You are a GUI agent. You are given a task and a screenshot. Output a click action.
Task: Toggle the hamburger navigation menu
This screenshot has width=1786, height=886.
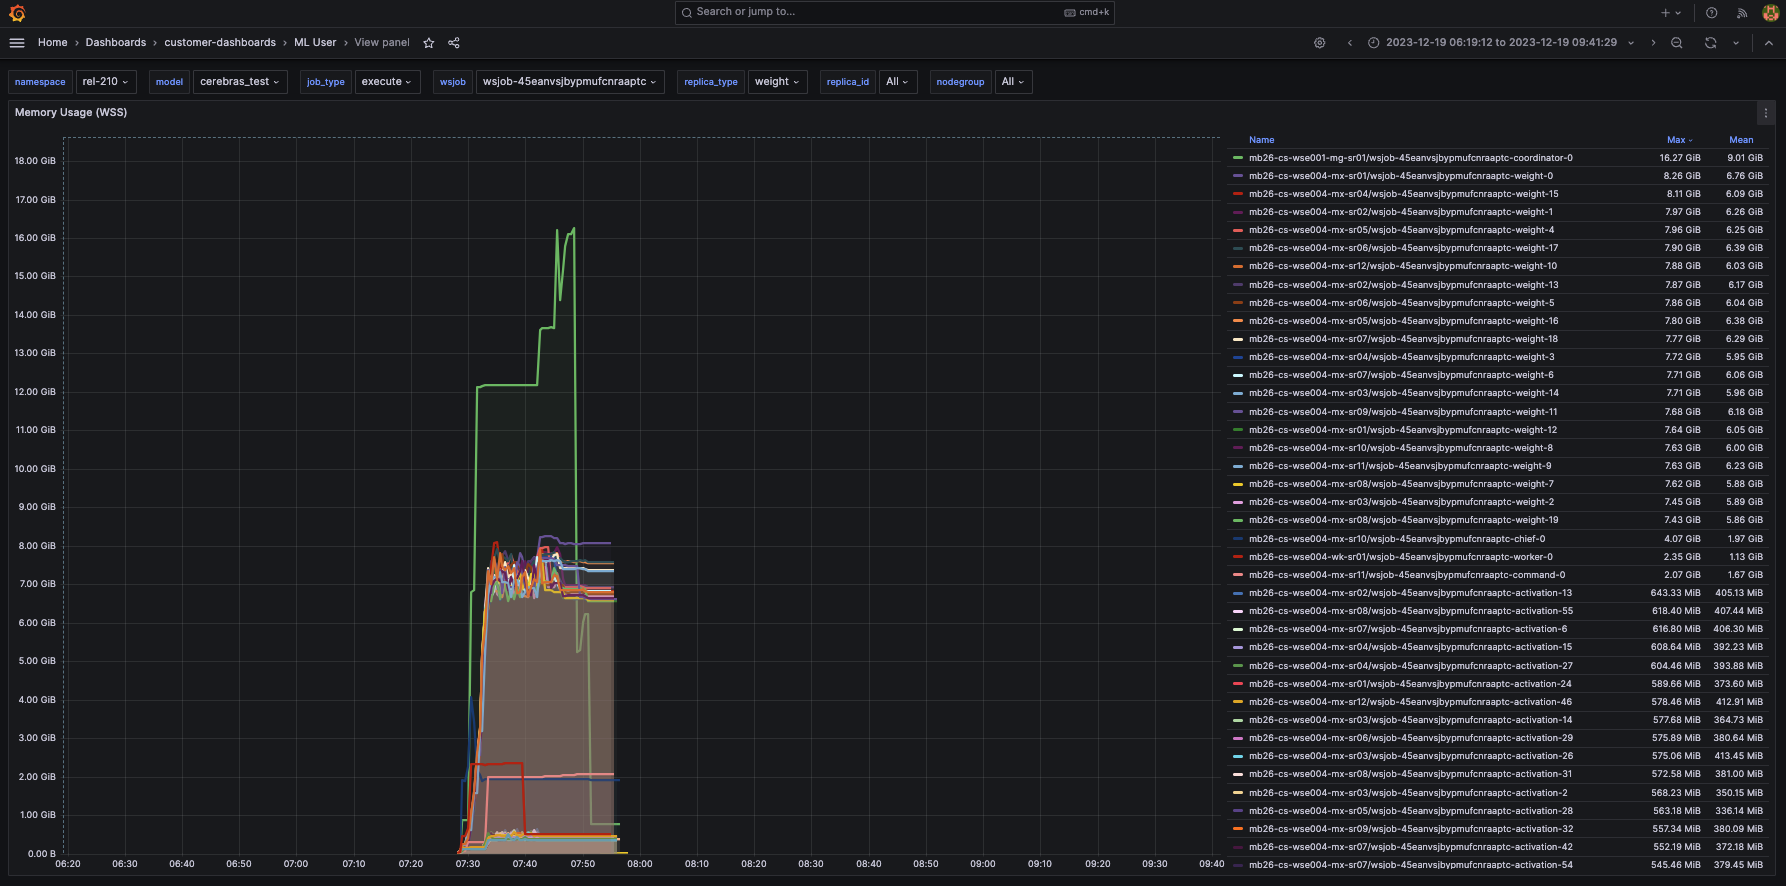click(x=17, y=43)
